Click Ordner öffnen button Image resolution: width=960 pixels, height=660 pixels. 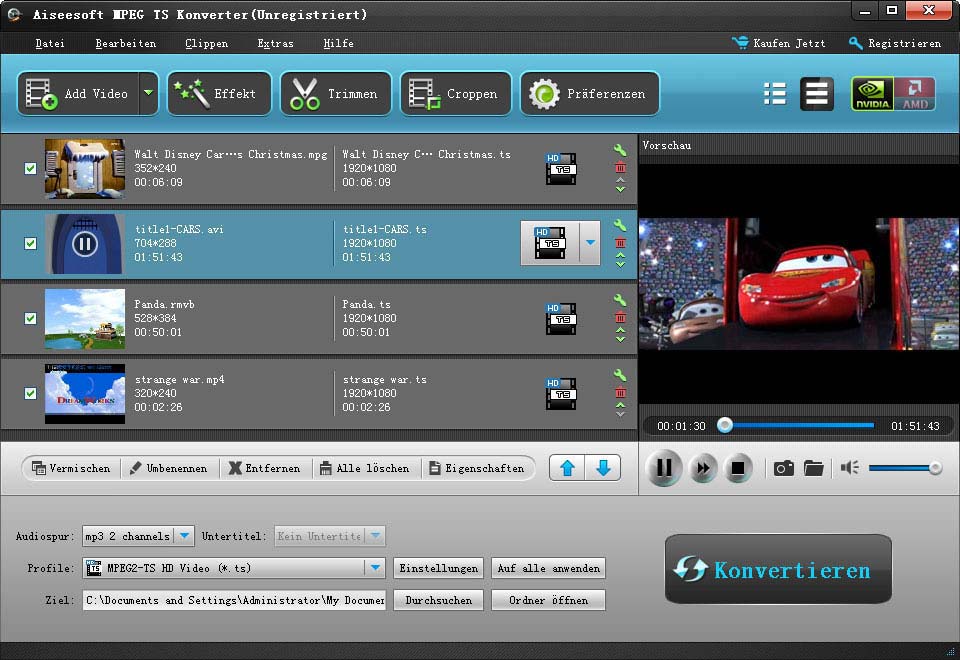pos(549,600)
